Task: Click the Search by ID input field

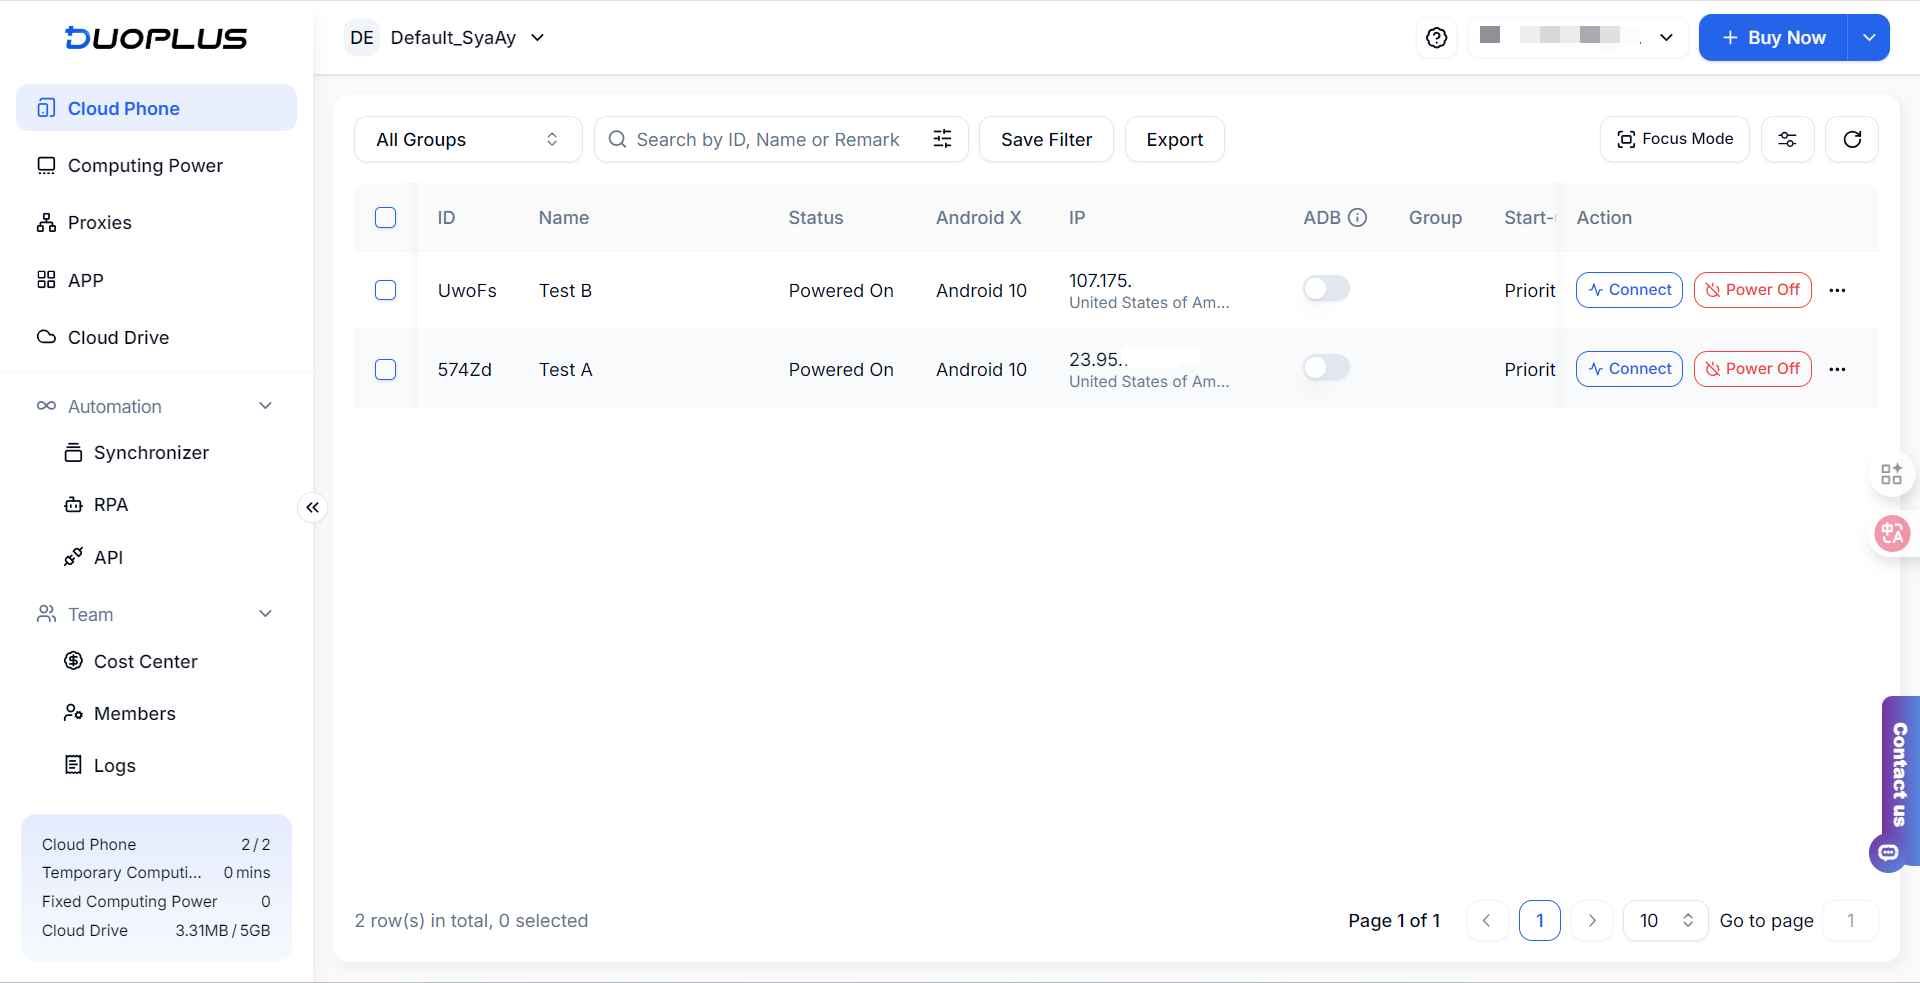Action: pos(767,139)
